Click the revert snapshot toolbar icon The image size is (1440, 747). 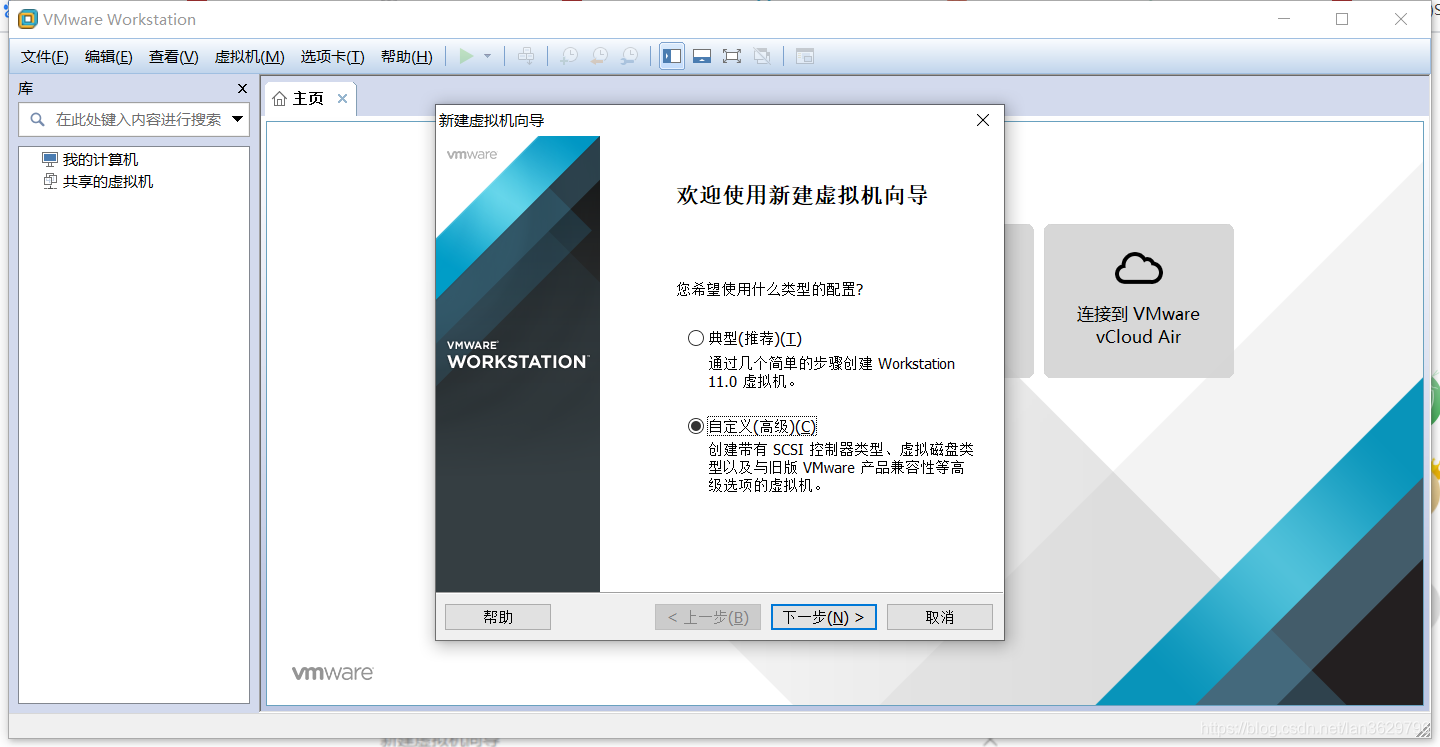[598, 57]
